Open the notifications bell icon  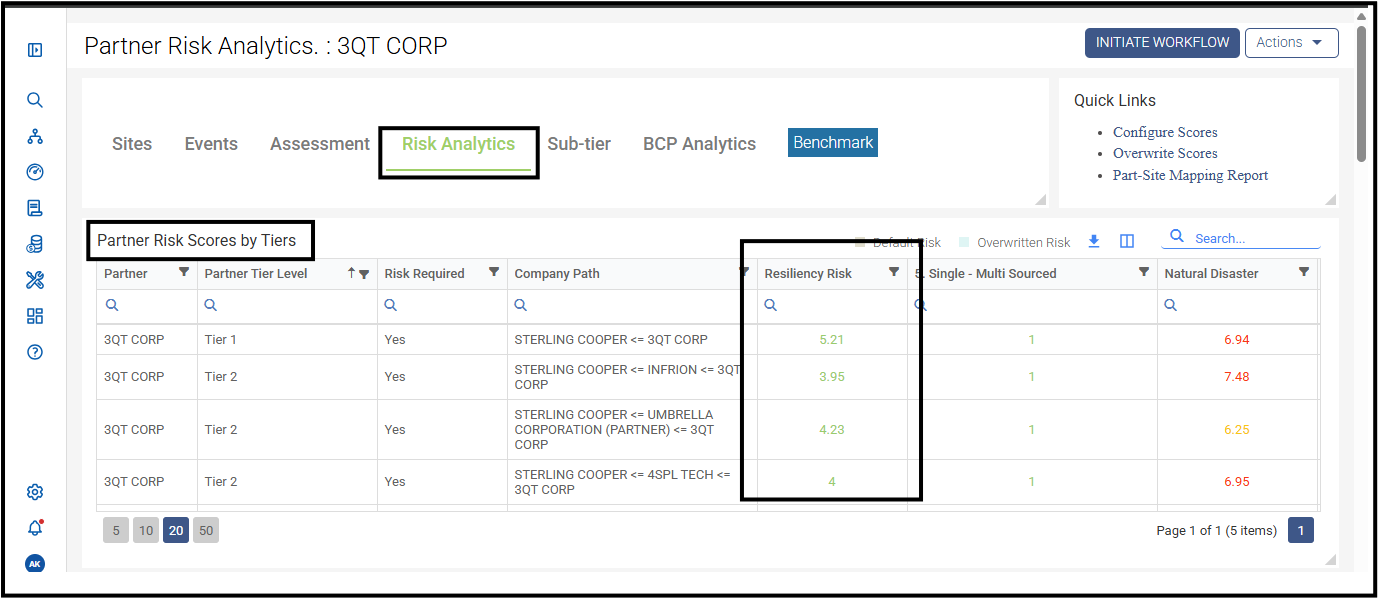35,528
